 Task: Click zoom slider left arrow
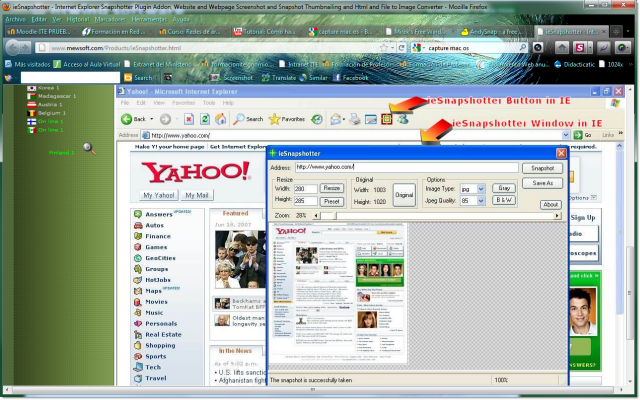(x=316, y=216)
